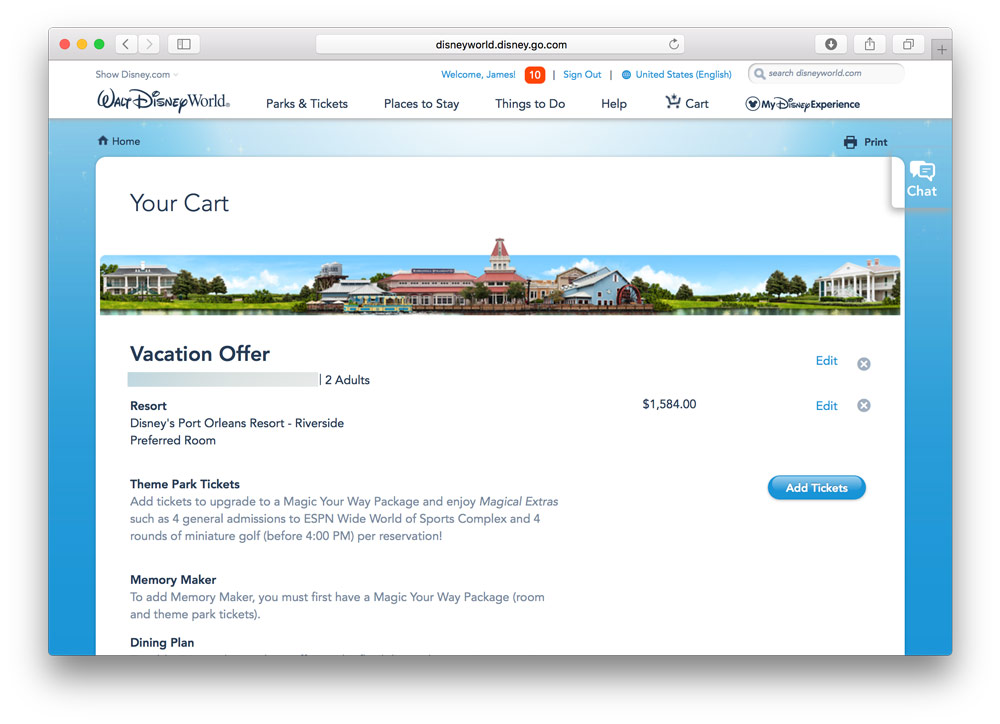Screen dimensions: 1000x724
Task: Select the $1,584.00 resort price
Action: 669,404
